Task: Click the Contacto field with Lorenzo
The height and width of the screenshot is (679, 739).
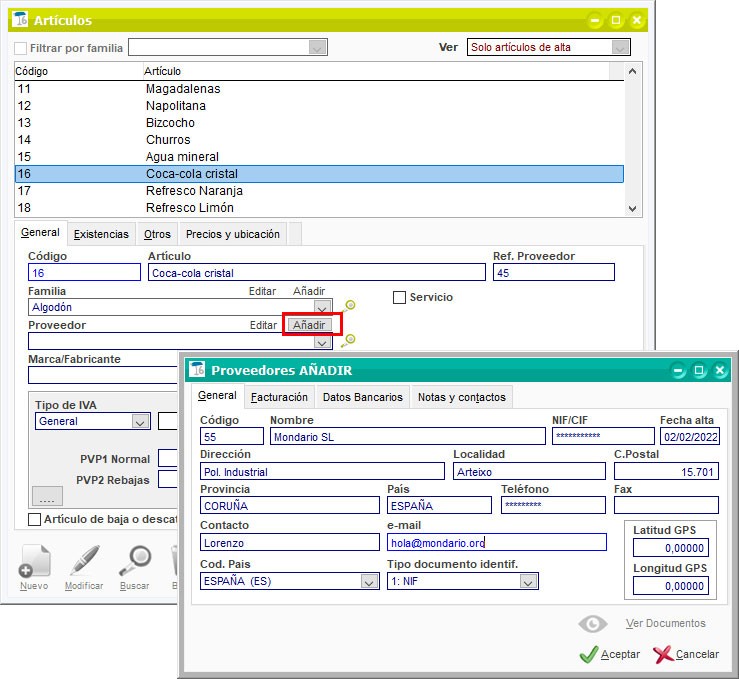Action: (x=290, y=542)
